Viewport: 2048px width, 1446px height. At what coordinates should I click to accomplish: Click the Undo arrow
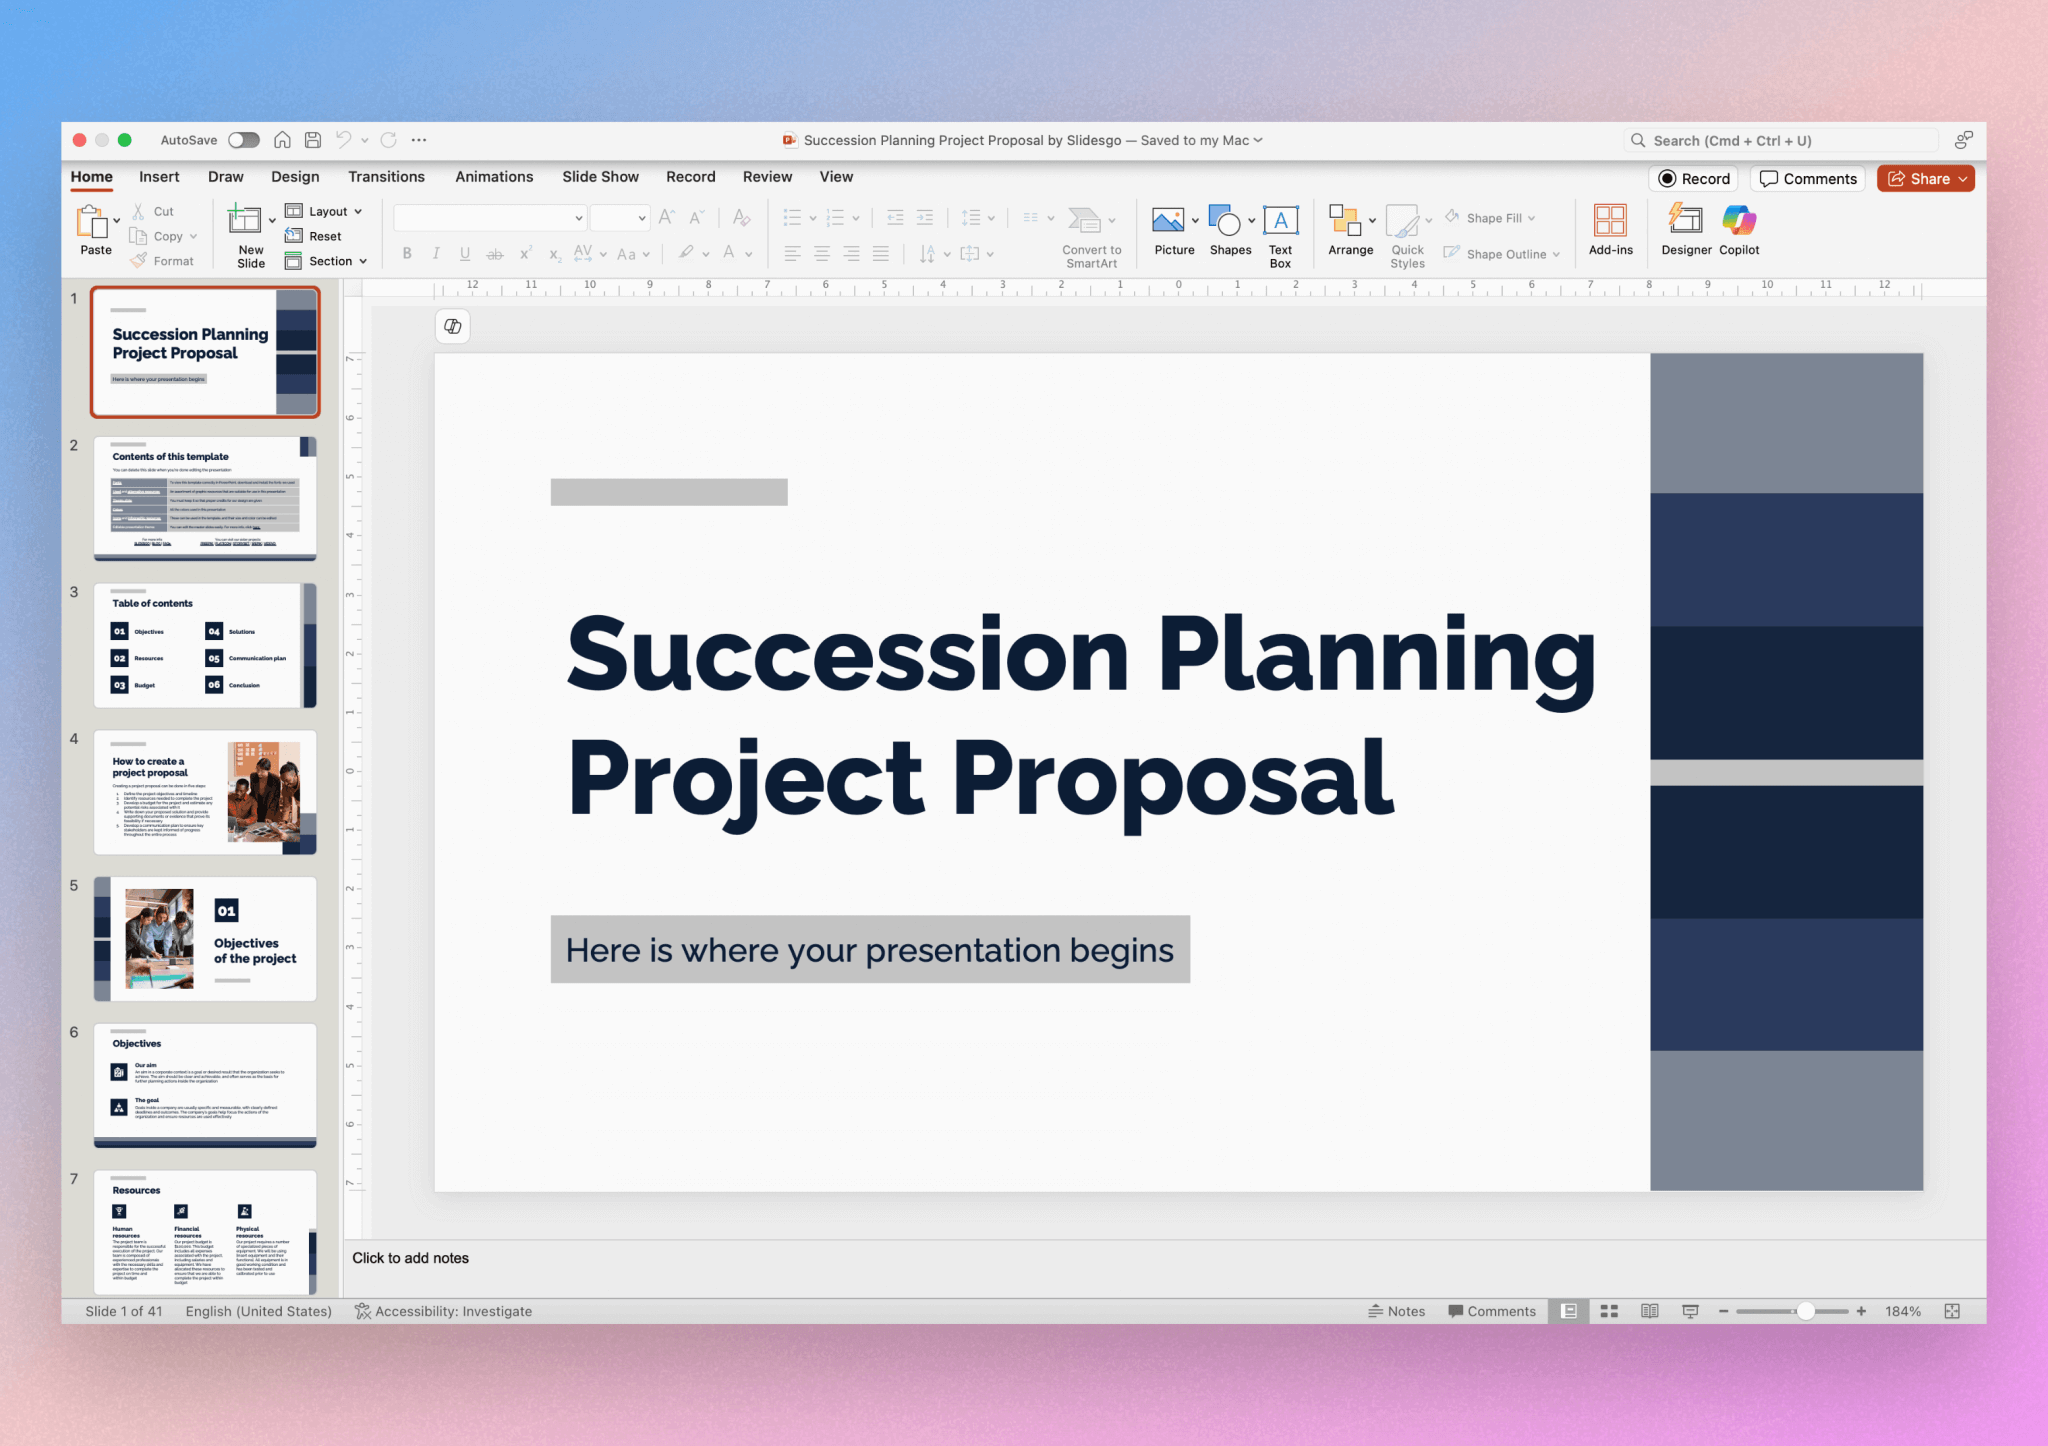(343, 140)
